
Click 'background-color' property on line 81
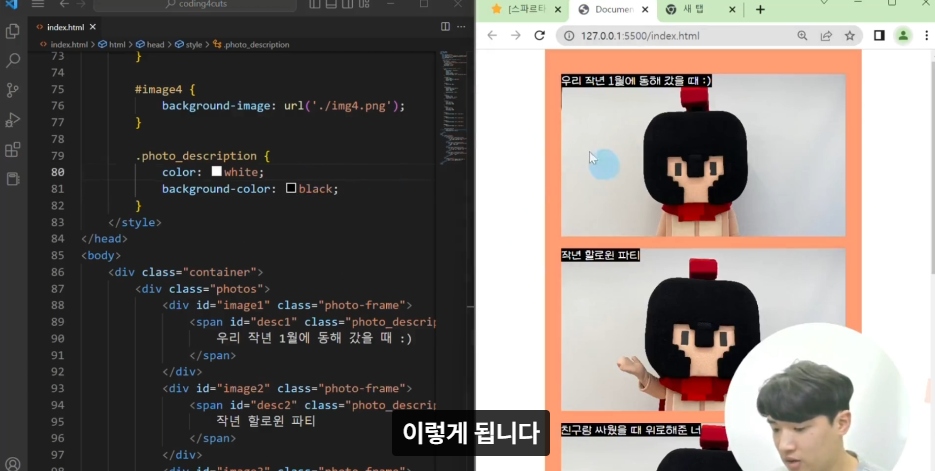[216, 189]
